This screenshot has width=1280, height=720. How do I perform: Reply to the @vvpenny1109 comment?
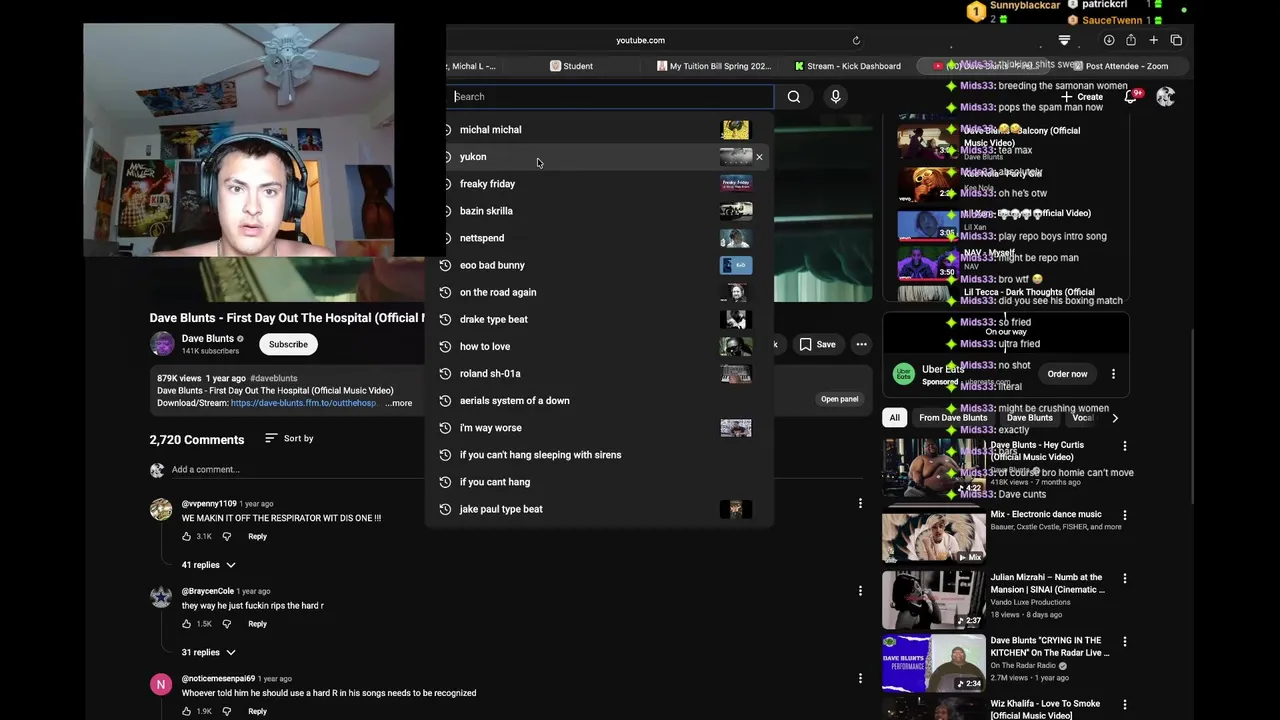(257, 537)
